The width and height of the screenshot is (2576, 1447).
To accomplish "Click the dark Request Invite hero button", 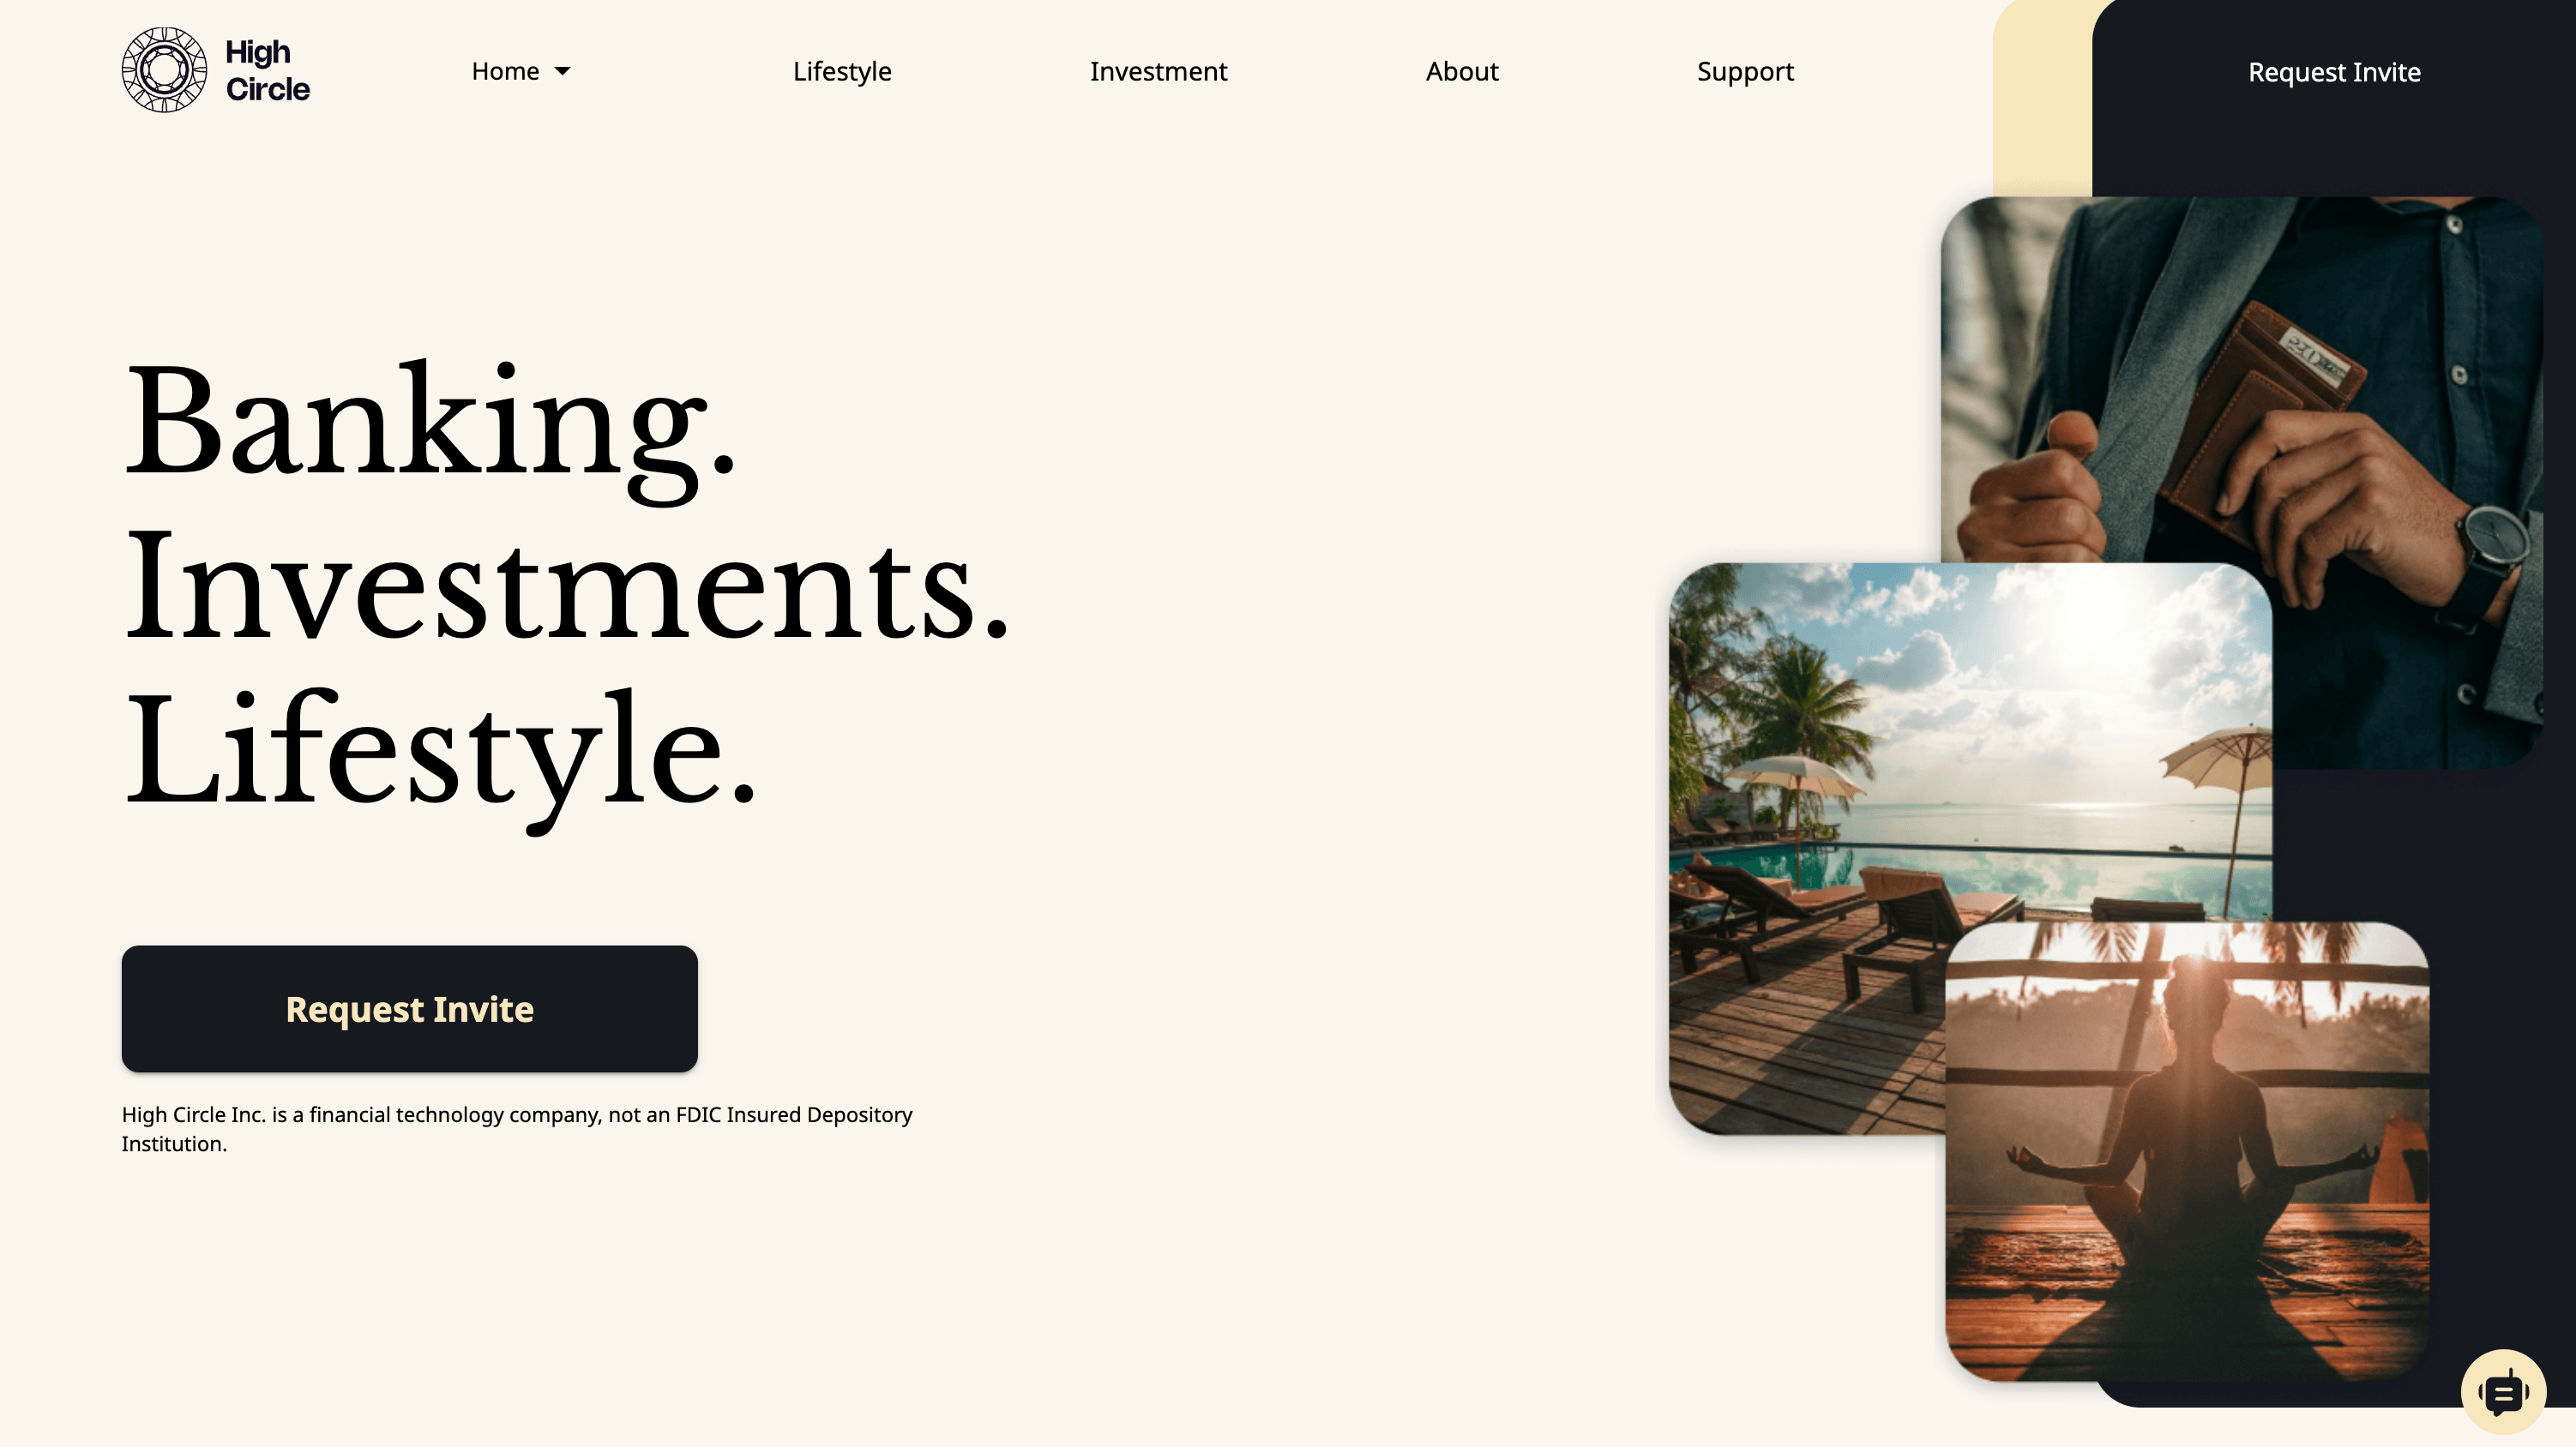I will [409, 1008].
